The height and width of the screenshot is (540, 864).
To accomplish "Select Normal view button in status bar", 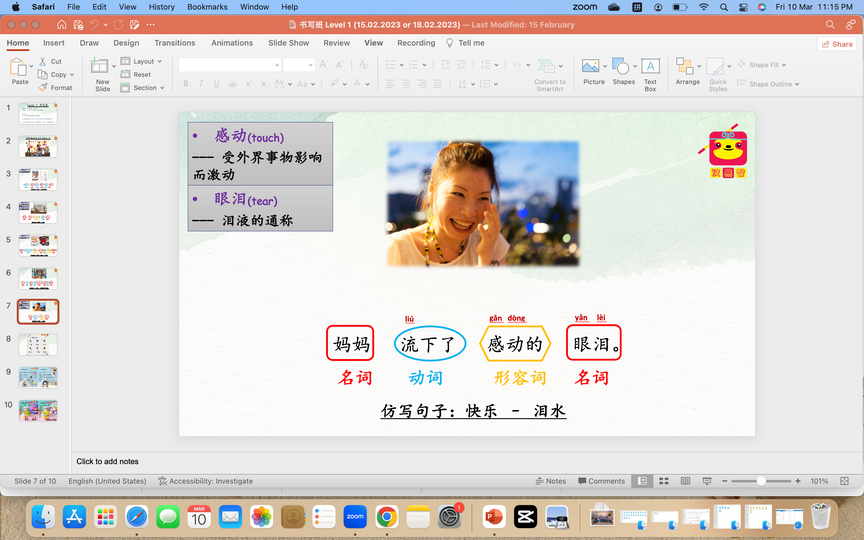I will pos(643,481).
